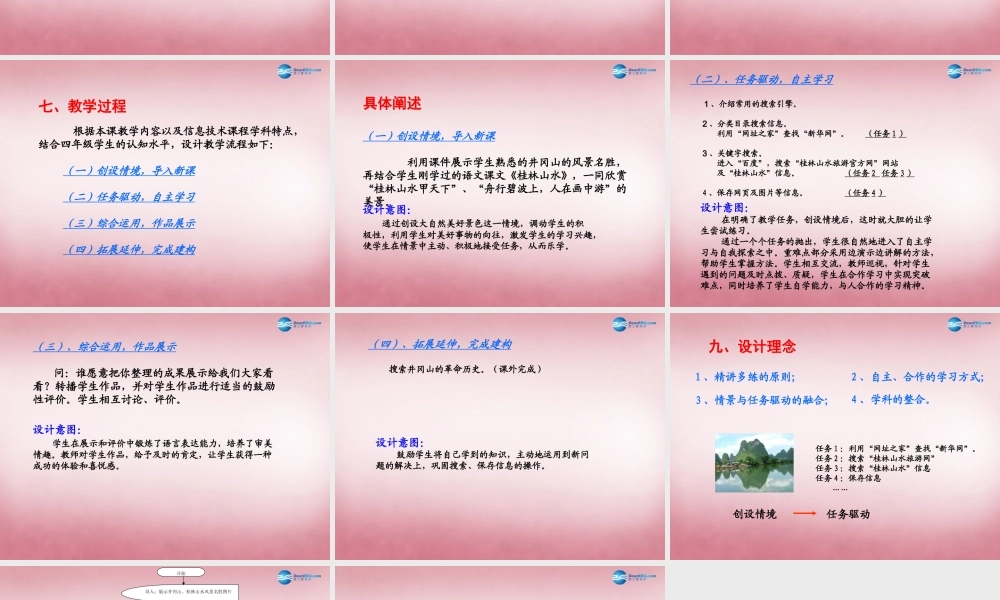Click "设计意图:" label on 综合运用 slide
This screenshot has height=600, width=1000.
point(57,430)
